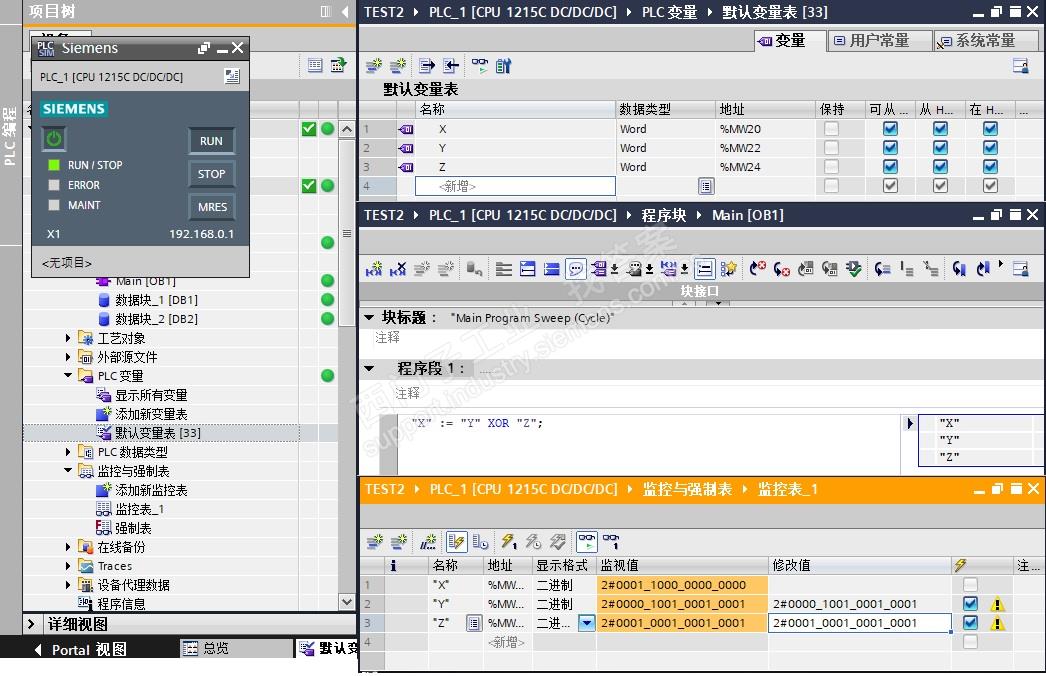1046x676 pixels.
Task: Click the 新增 name field in variable table
Action: (x=515, y=186)
